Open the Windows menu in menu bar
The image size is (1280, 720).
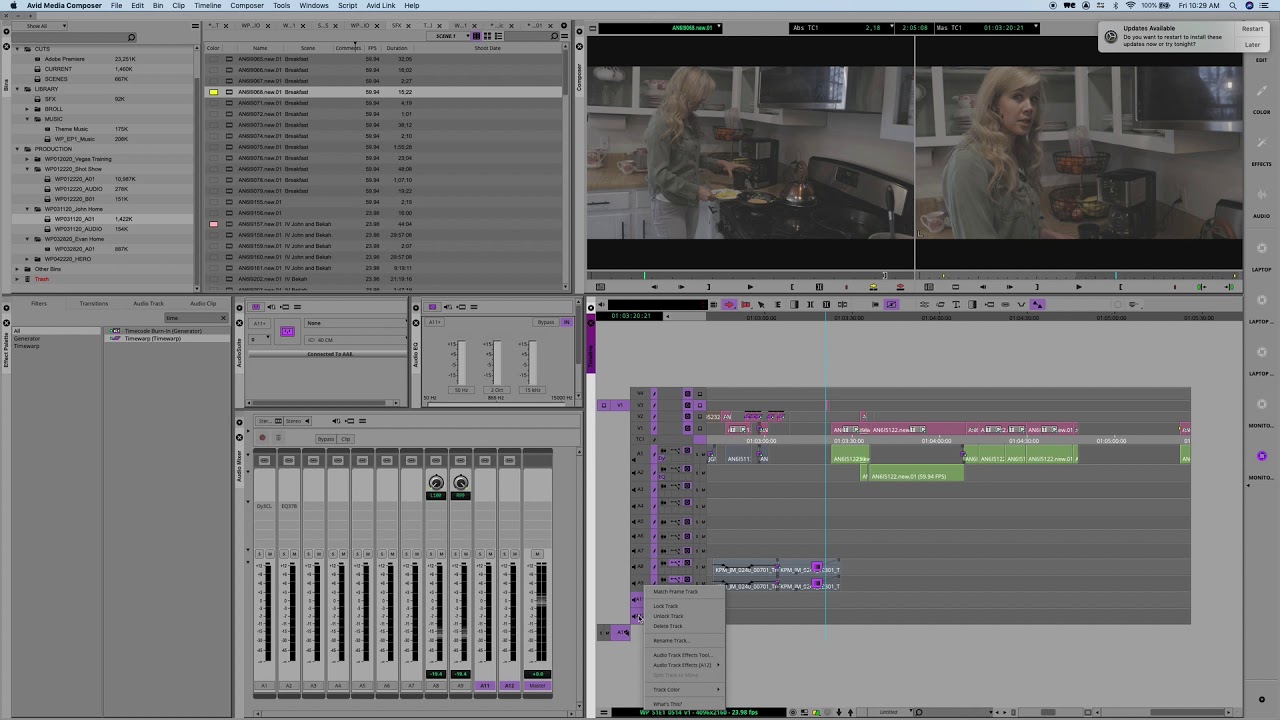pyautogui.click(x=313, y=5)
